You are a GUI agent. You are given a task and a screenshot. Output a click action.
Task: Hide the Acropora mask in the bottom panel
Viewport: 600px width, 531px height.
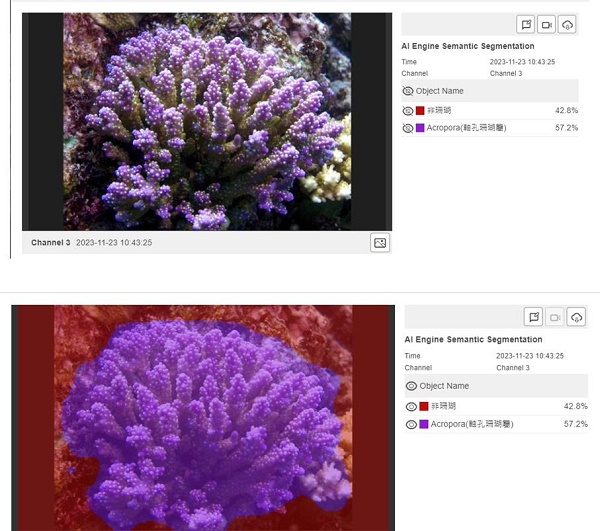(x=411, y=424)
